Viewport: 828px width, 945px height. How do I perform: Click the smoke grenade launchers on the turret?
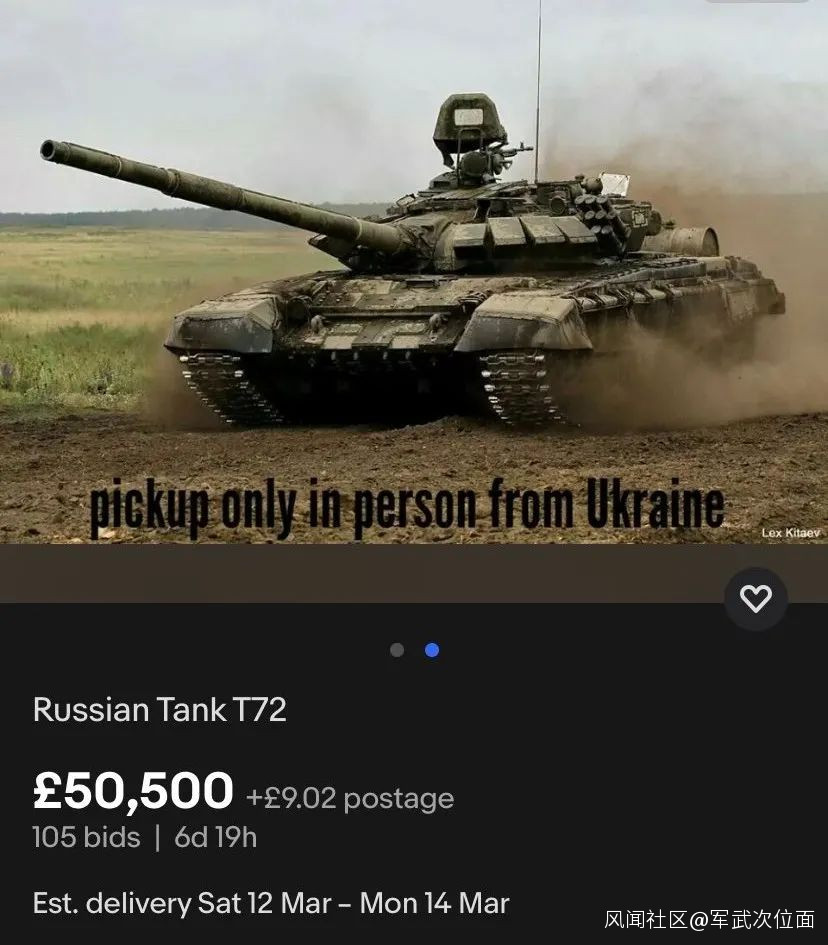pyautogui.click(x=598, y=214)
